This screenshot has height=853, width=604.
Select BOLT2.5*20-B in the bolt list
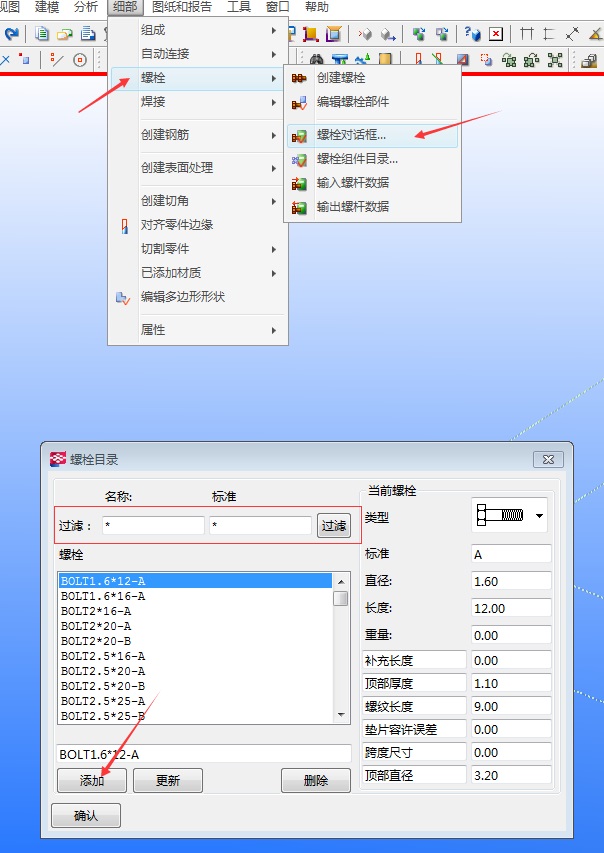click(x=195, y=686)
